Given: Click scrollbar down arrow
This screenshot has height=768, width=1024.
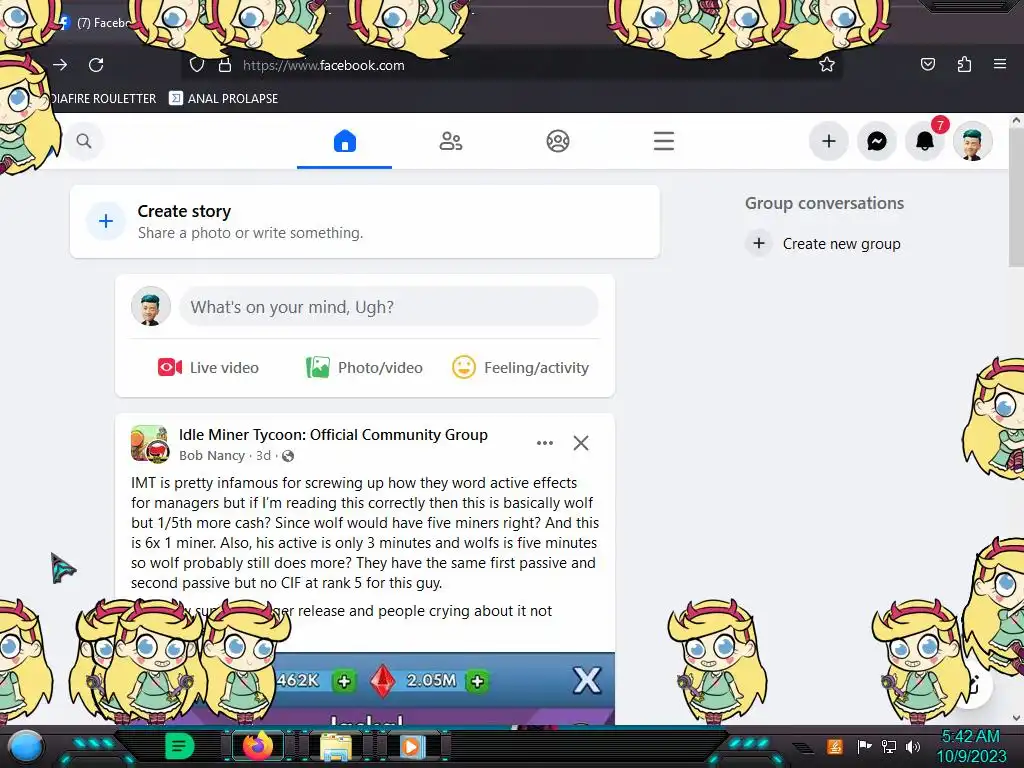Looking at the screenshot, I should tap(1016, 718).
